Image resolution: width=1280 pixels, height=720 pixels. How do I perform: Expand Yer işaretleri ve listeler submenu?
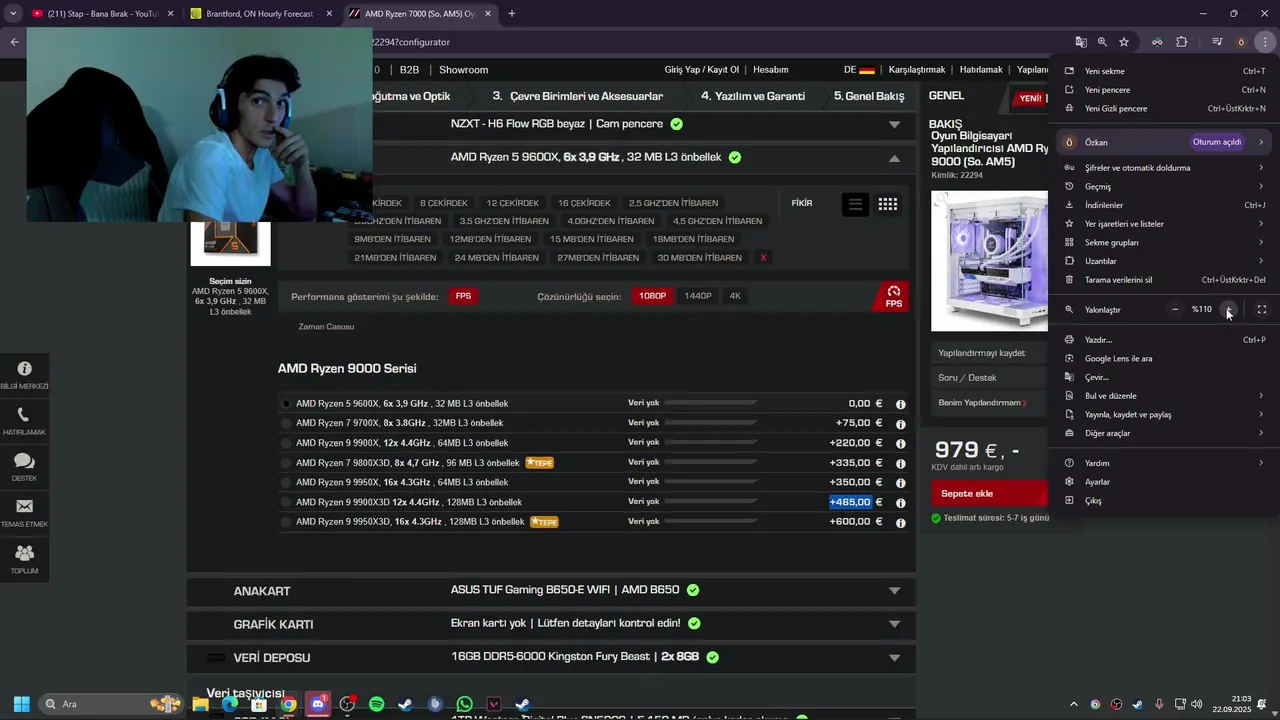tap(1165, 224)
